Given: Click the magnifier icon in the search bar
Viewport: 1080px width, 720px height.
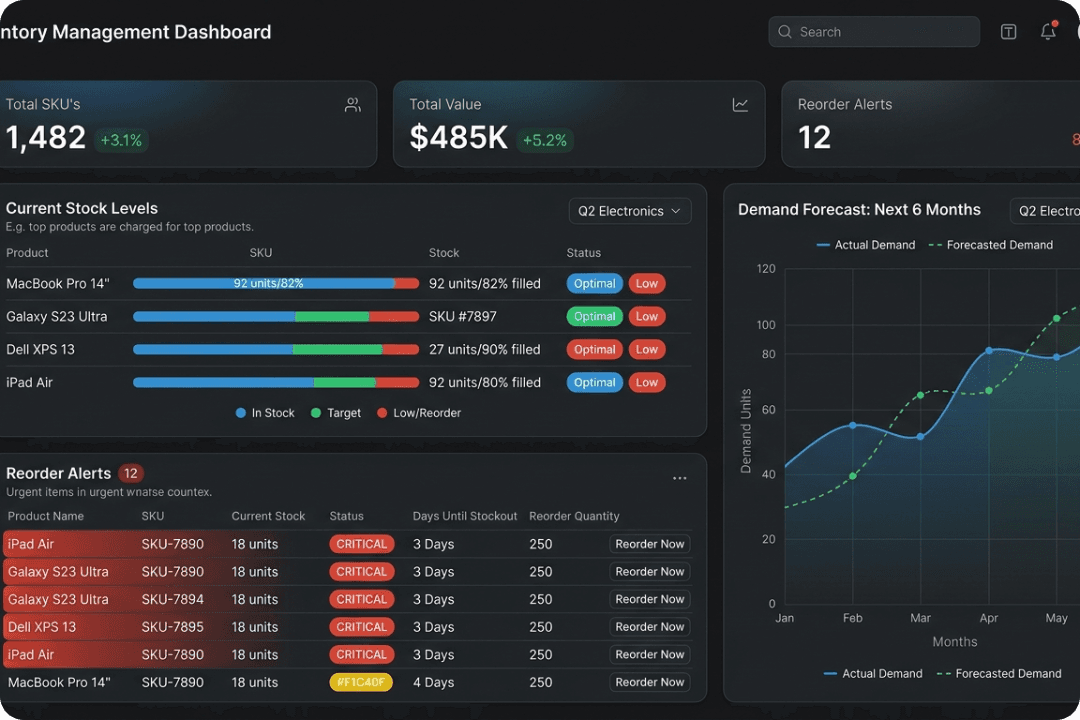Looking at the screenshot, I should click(785, 31).
